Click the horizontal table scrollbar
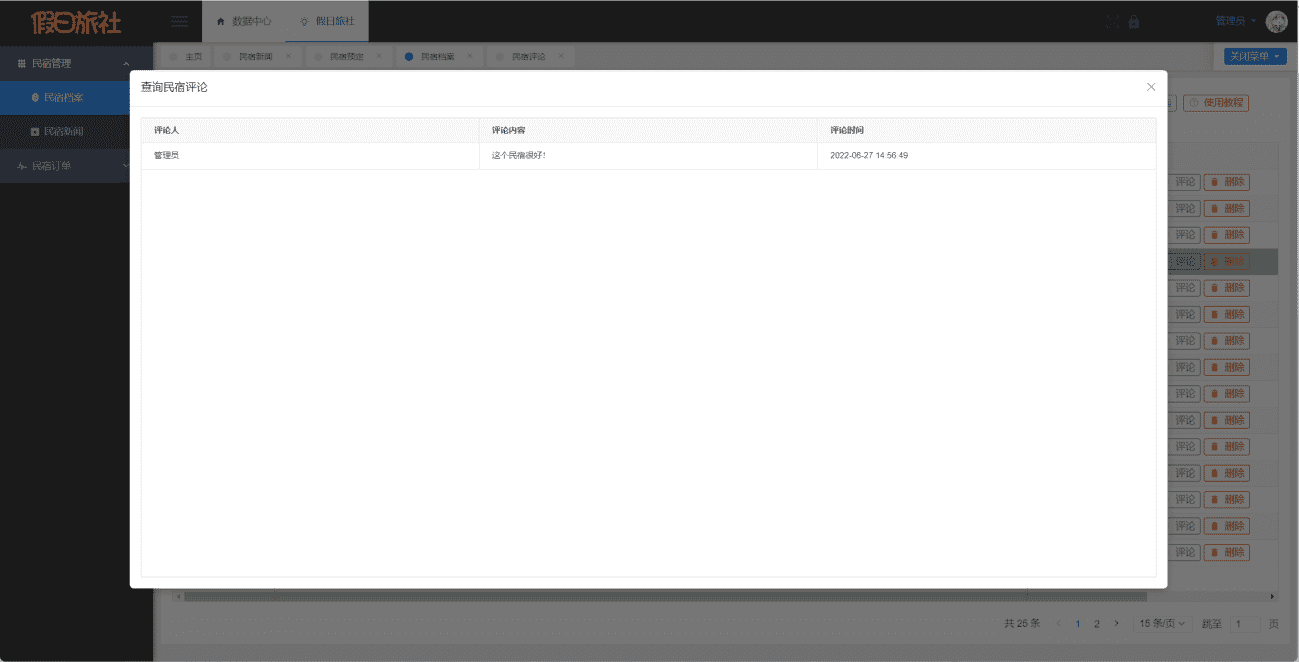Screen dimensions: 1299x662 click(665, 597)
